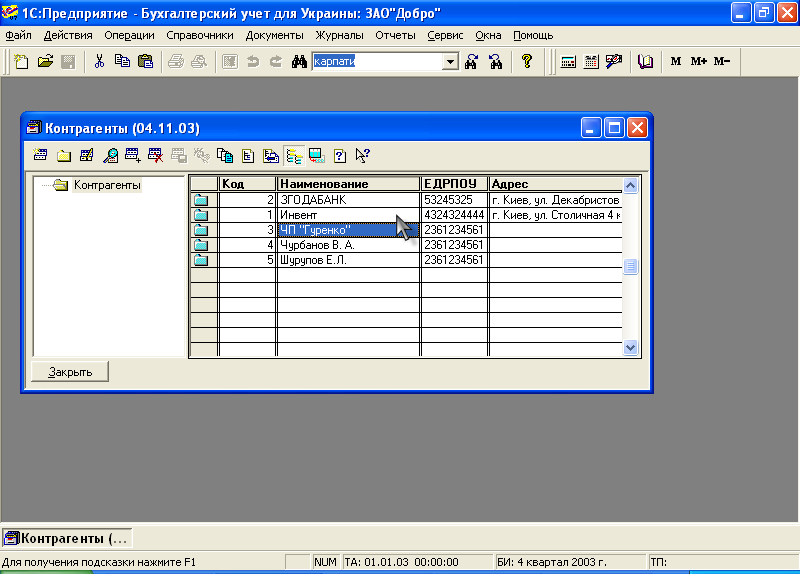The image size is (800, 574).
Task: Open the Действия menu
Action: [68, 35]
